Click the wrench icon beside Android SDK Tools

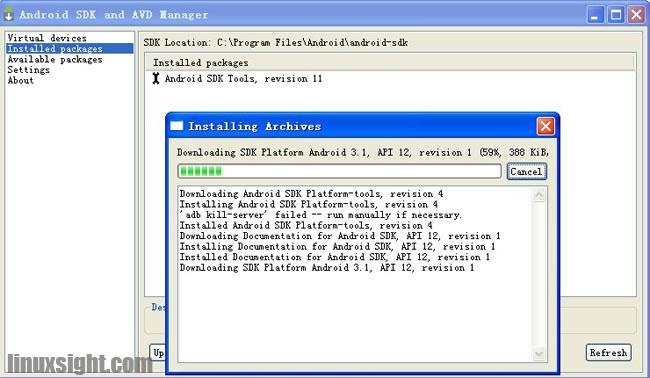(156, 78)
